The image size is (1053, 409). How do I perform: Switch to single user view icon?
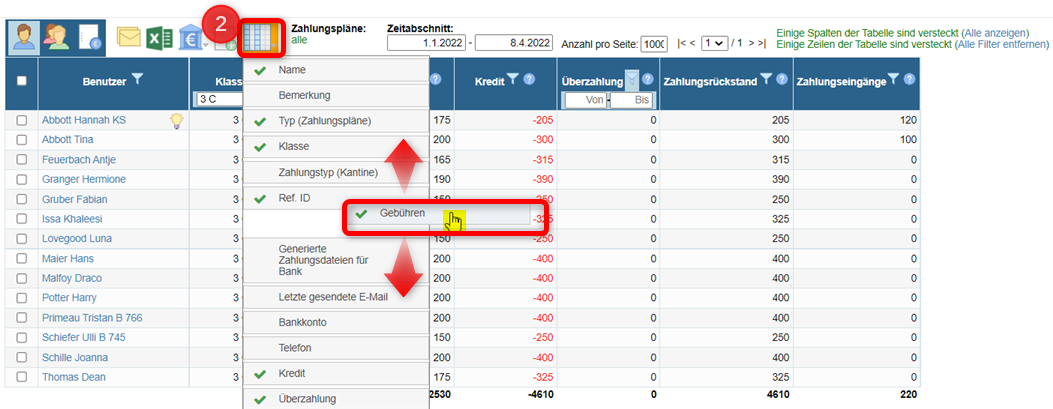[x=24, y=37]
